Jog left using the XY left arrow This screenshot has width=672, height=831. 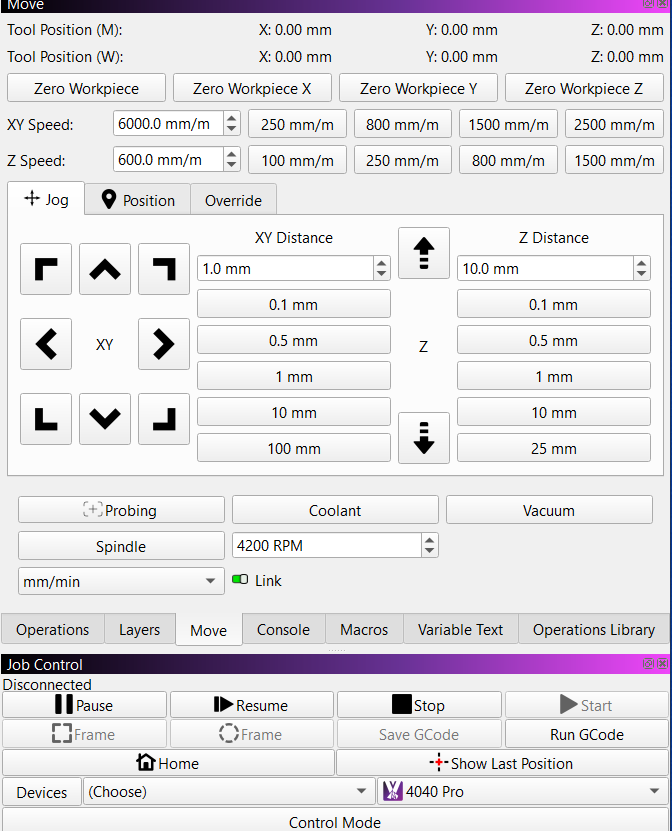pos(46,344)
